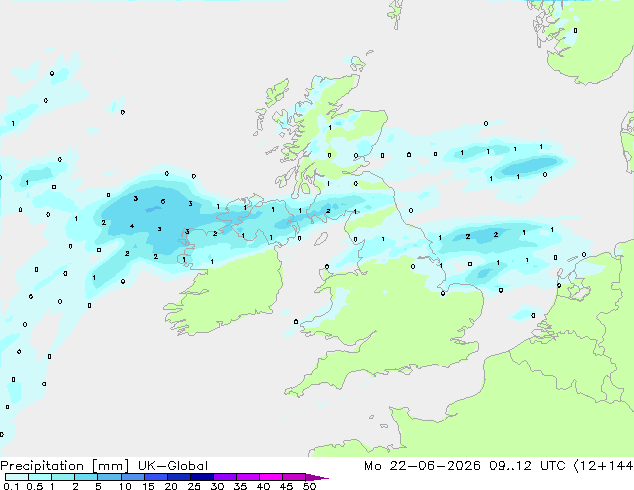The image size is (634, 490).
Task: Click the '40' legend scale label
Action: (x=263, y=486)
